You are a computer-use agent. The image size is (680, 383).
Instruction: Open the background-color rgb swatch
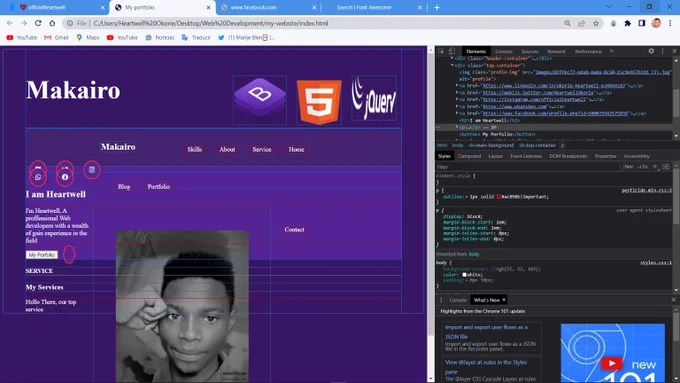493,269
